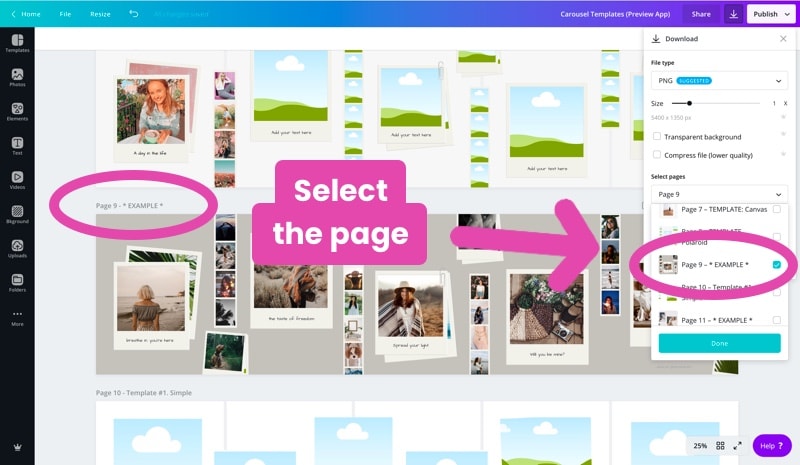Expand the PNG file type dropdown
This screenshot has height=465, width=800.
pyautogui.click(x=719, y=81)
